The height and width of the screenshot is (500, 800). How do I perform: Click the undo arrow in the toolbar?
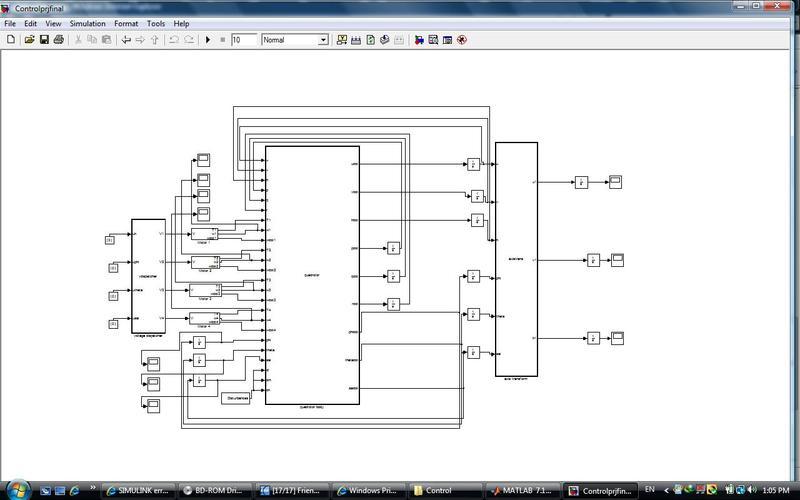click(173, 40)
